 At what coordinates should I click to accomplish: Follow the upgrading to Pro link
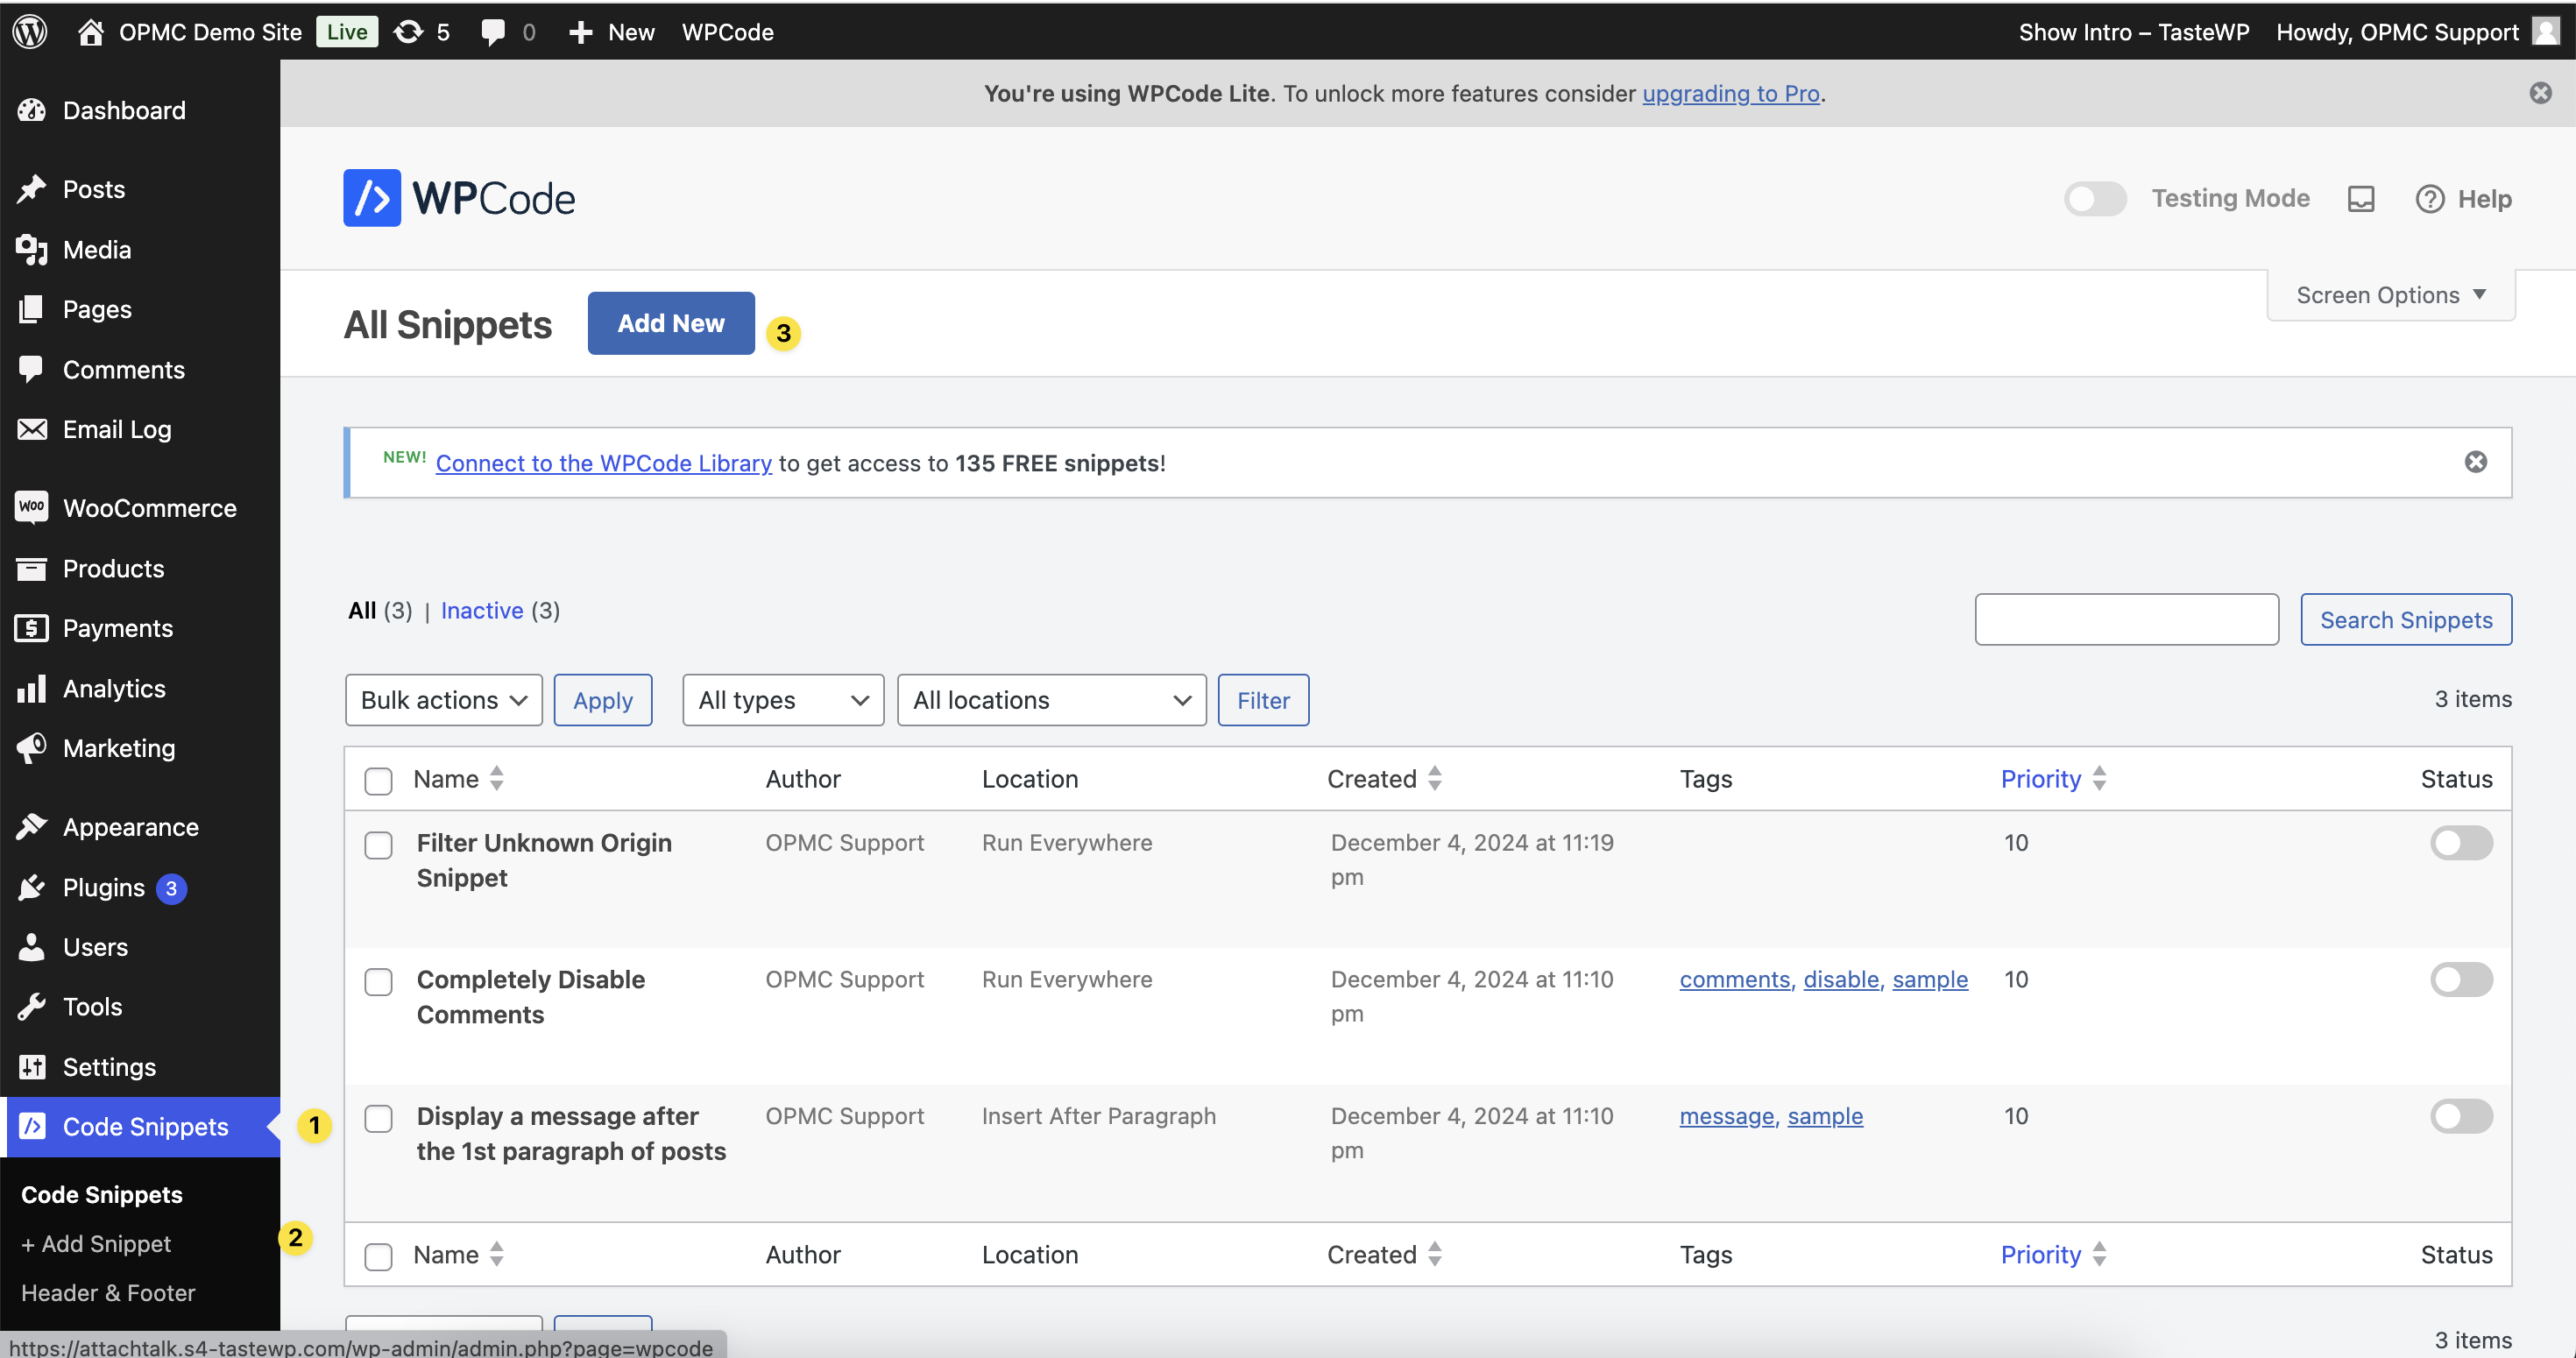[x=1731, y=93]
